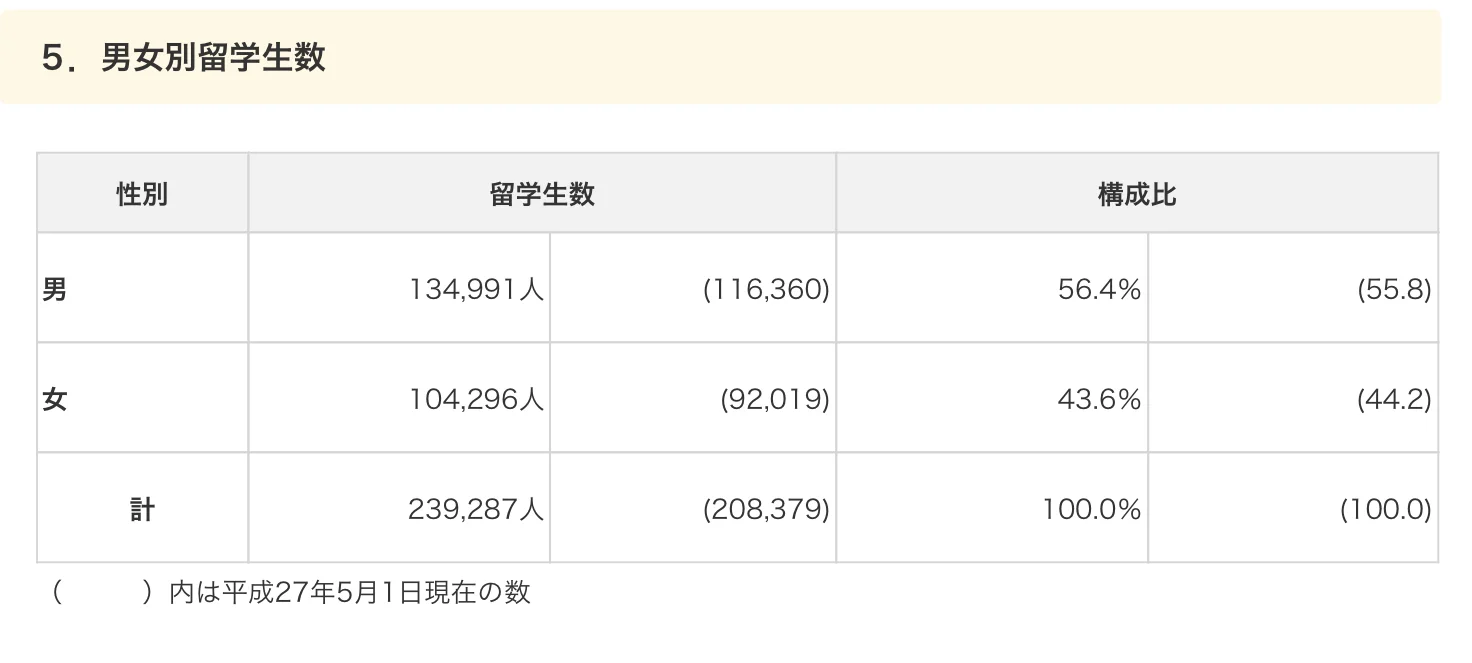This screenshot has width=1472, height=663.
Task: Click the section heading 5．男女別留学生数
Action: coord(183,58)
